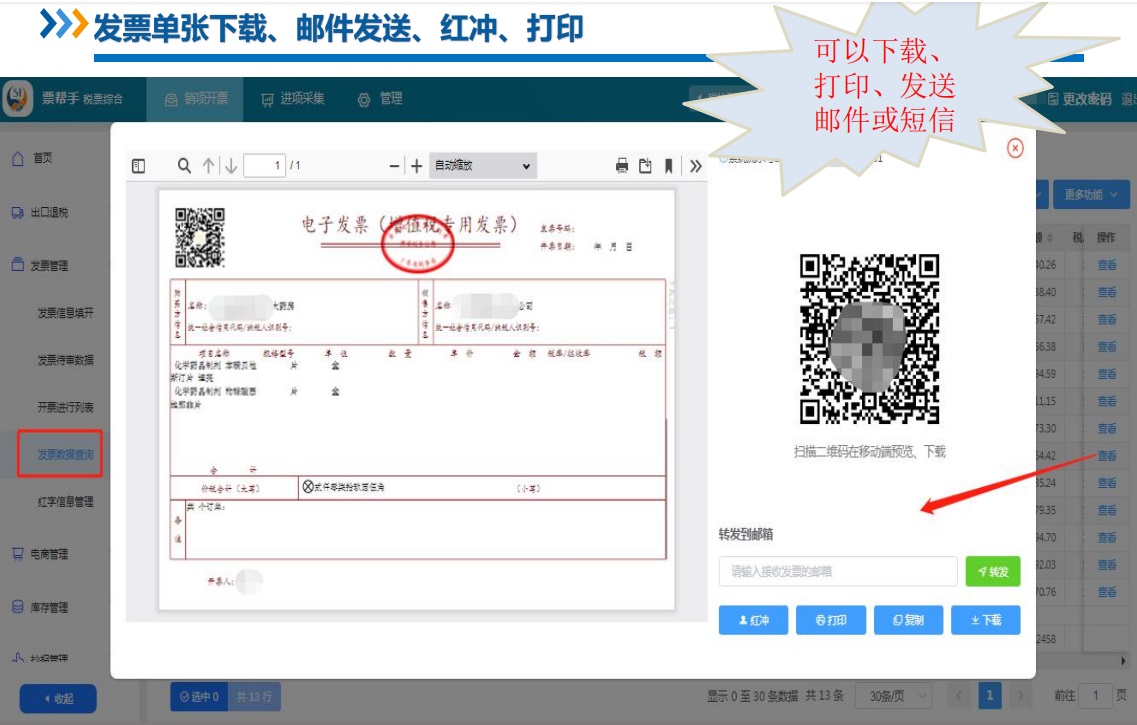
Task: Click the bookmark icon in PDF toolbar
Action: 669,166
